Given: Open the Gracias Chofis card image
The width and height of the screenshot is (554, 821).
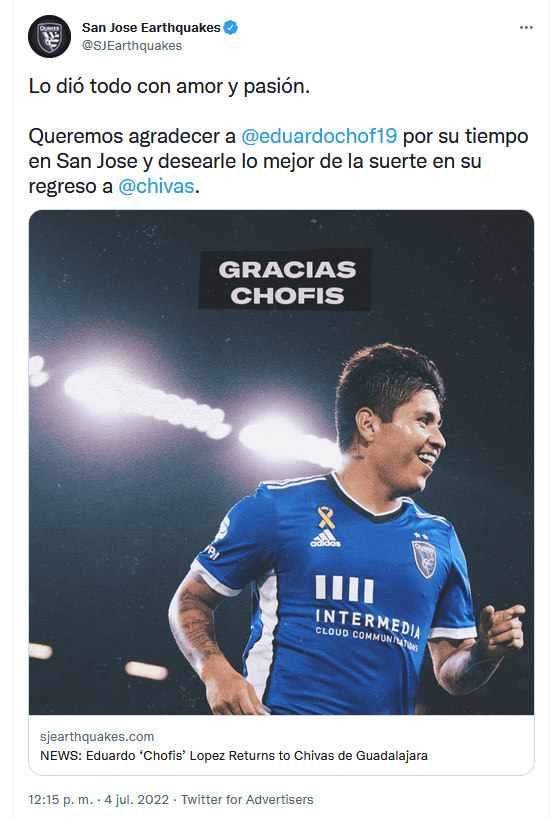Looking at the screenshot, I should (281, 462).
